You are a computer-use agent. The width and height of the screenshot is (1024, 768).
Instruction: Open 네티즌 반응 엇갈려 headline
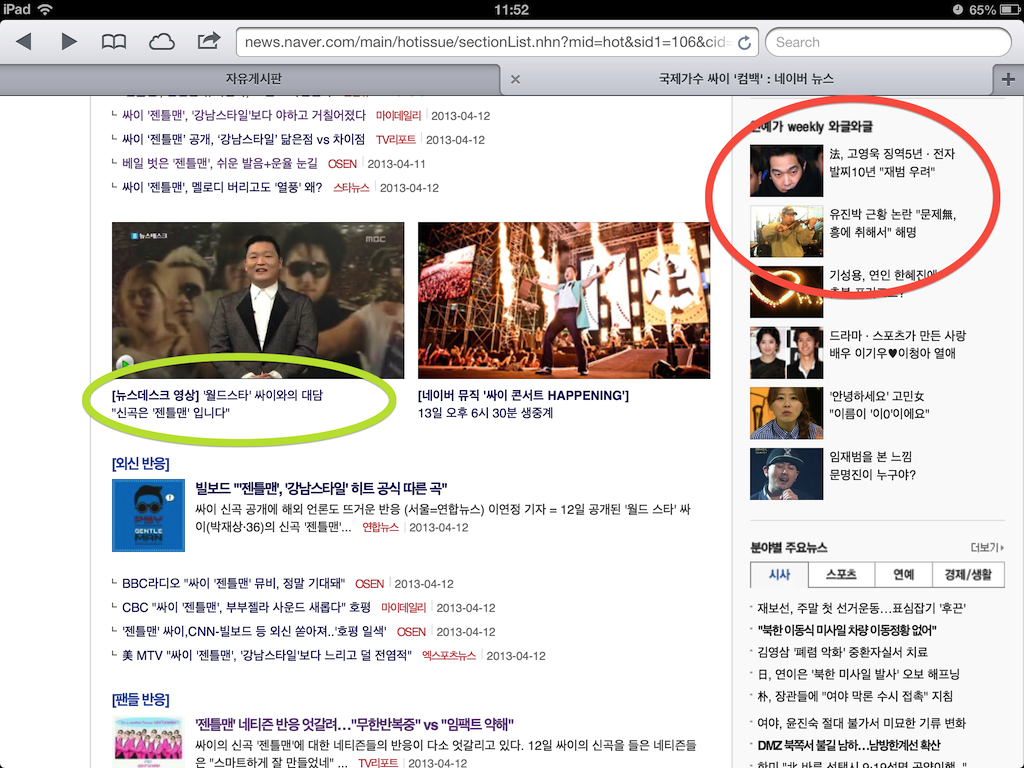coord(354,724)
